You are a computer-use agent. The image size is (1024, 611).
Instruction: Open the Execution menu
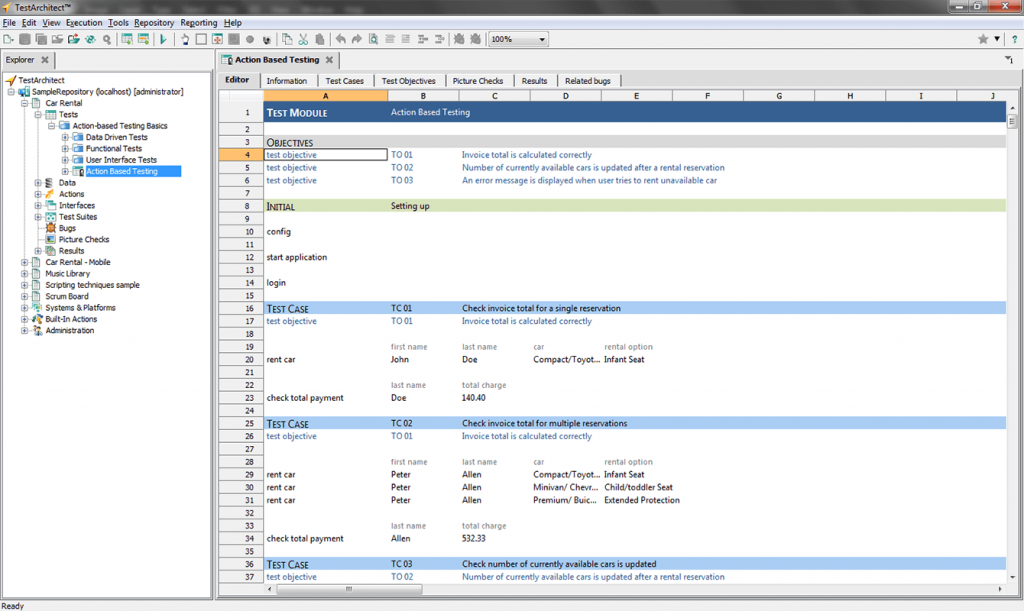click(x=84, y=22)
